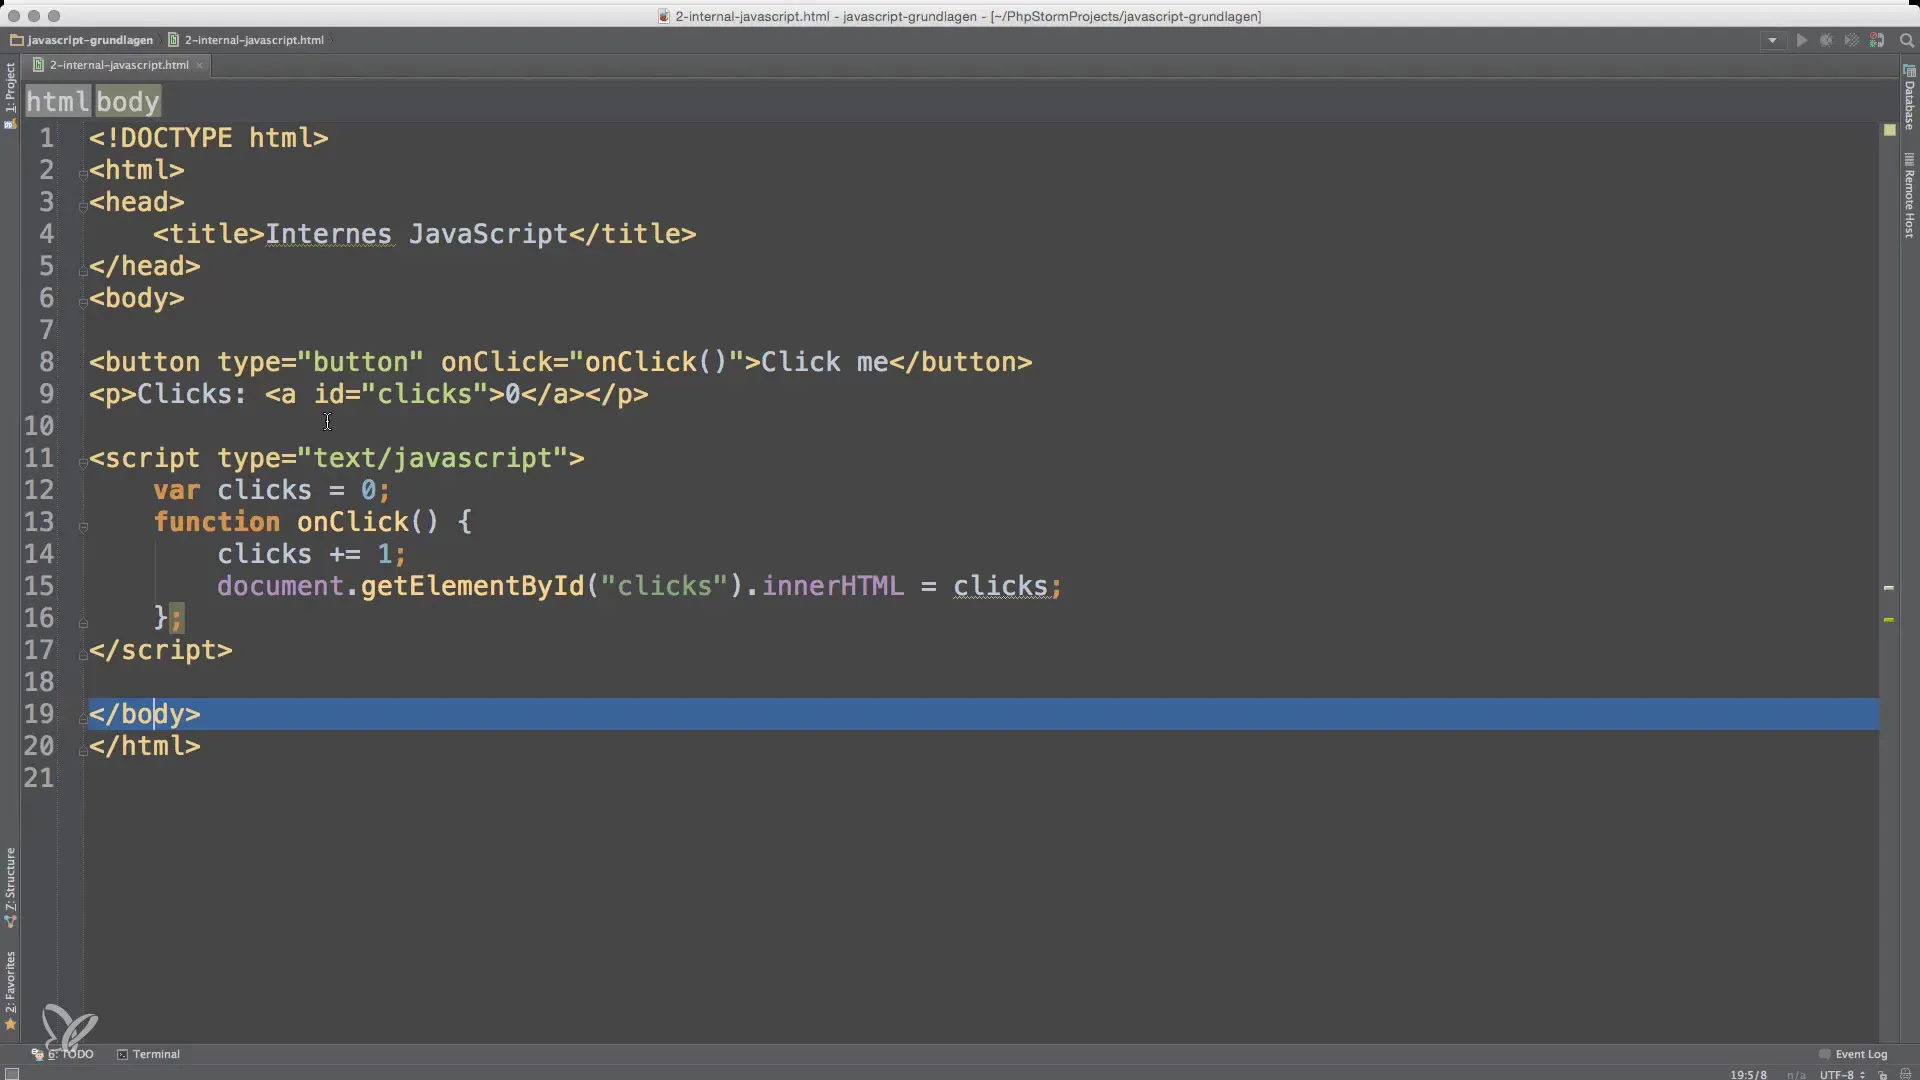The width and height of the screenshot is (1920, 1080).
Task: Toggle listening for PHP debug connections icon
Action: click(x=1877, y=41)
